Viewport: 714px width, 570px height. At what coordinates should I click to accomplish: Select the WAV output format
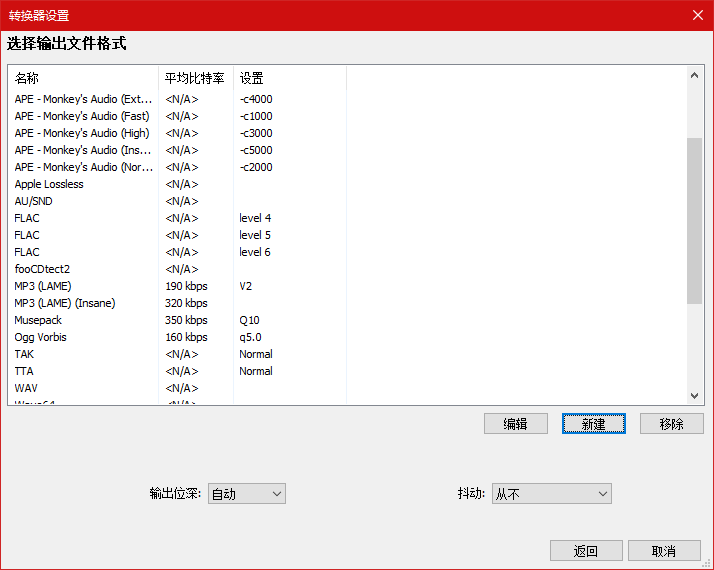tap(26, 388)
